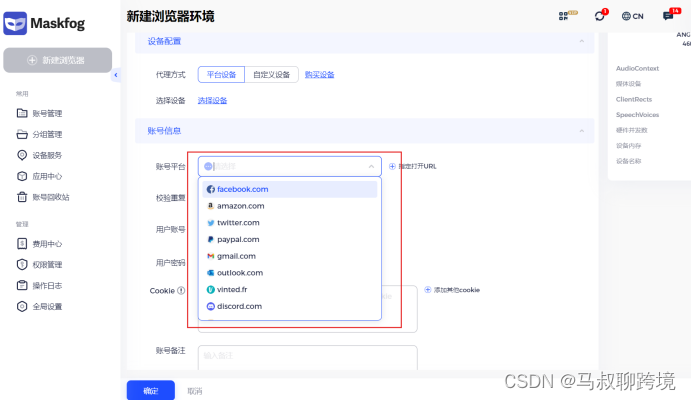This screenshot has width=691, height=400.
Task: Click the 选择设备 link
Action: click(212, 100)
